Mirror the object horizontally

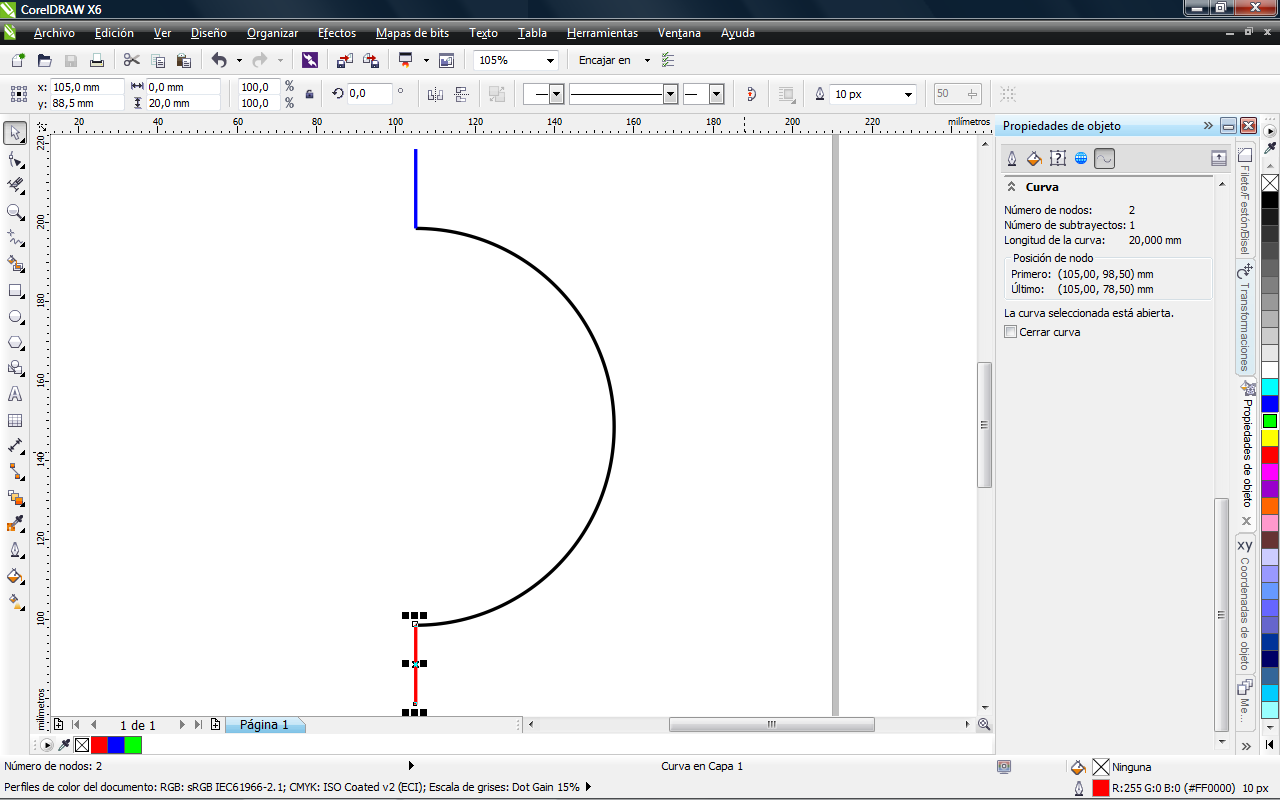[435, 94]
